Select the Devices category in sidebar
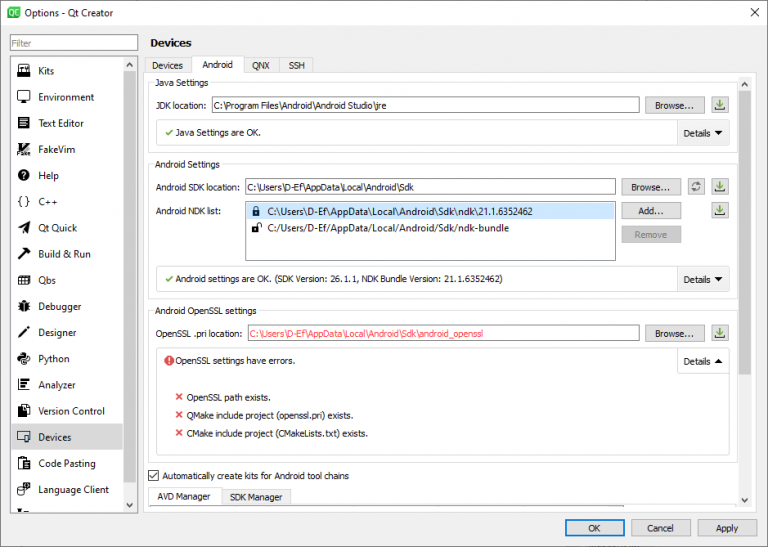The height and width of the screenshot is (547, 768). pyautogui.click(x=67, y=437)
